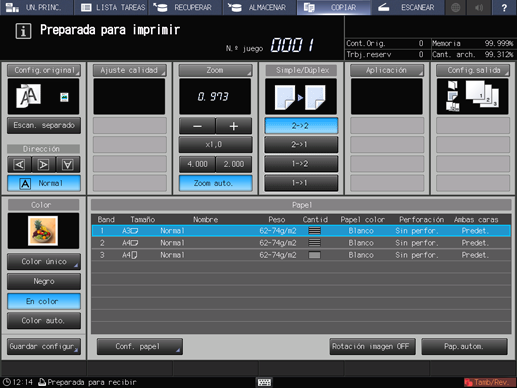517x388 pixels.
Task: Click tray 3 paper quantity icon
Action: [314, 255]
